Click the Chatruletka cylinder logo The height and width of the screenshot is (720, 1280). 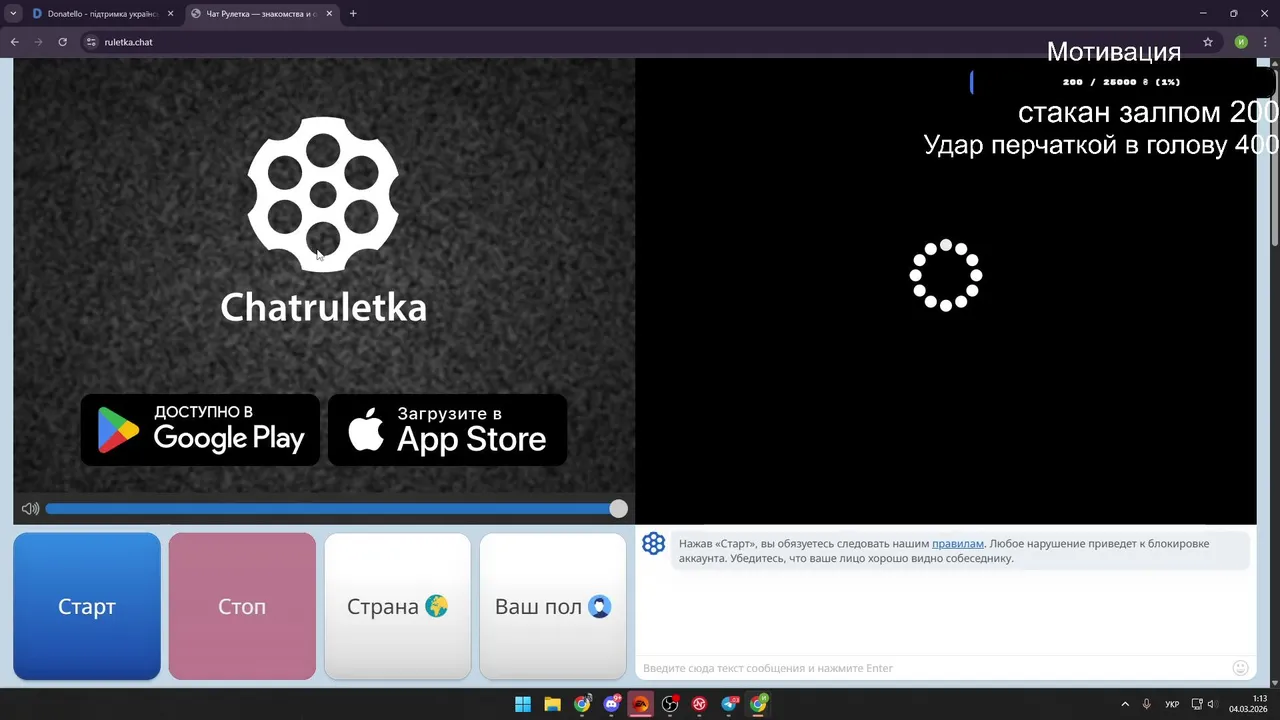[x=323, y=194]
